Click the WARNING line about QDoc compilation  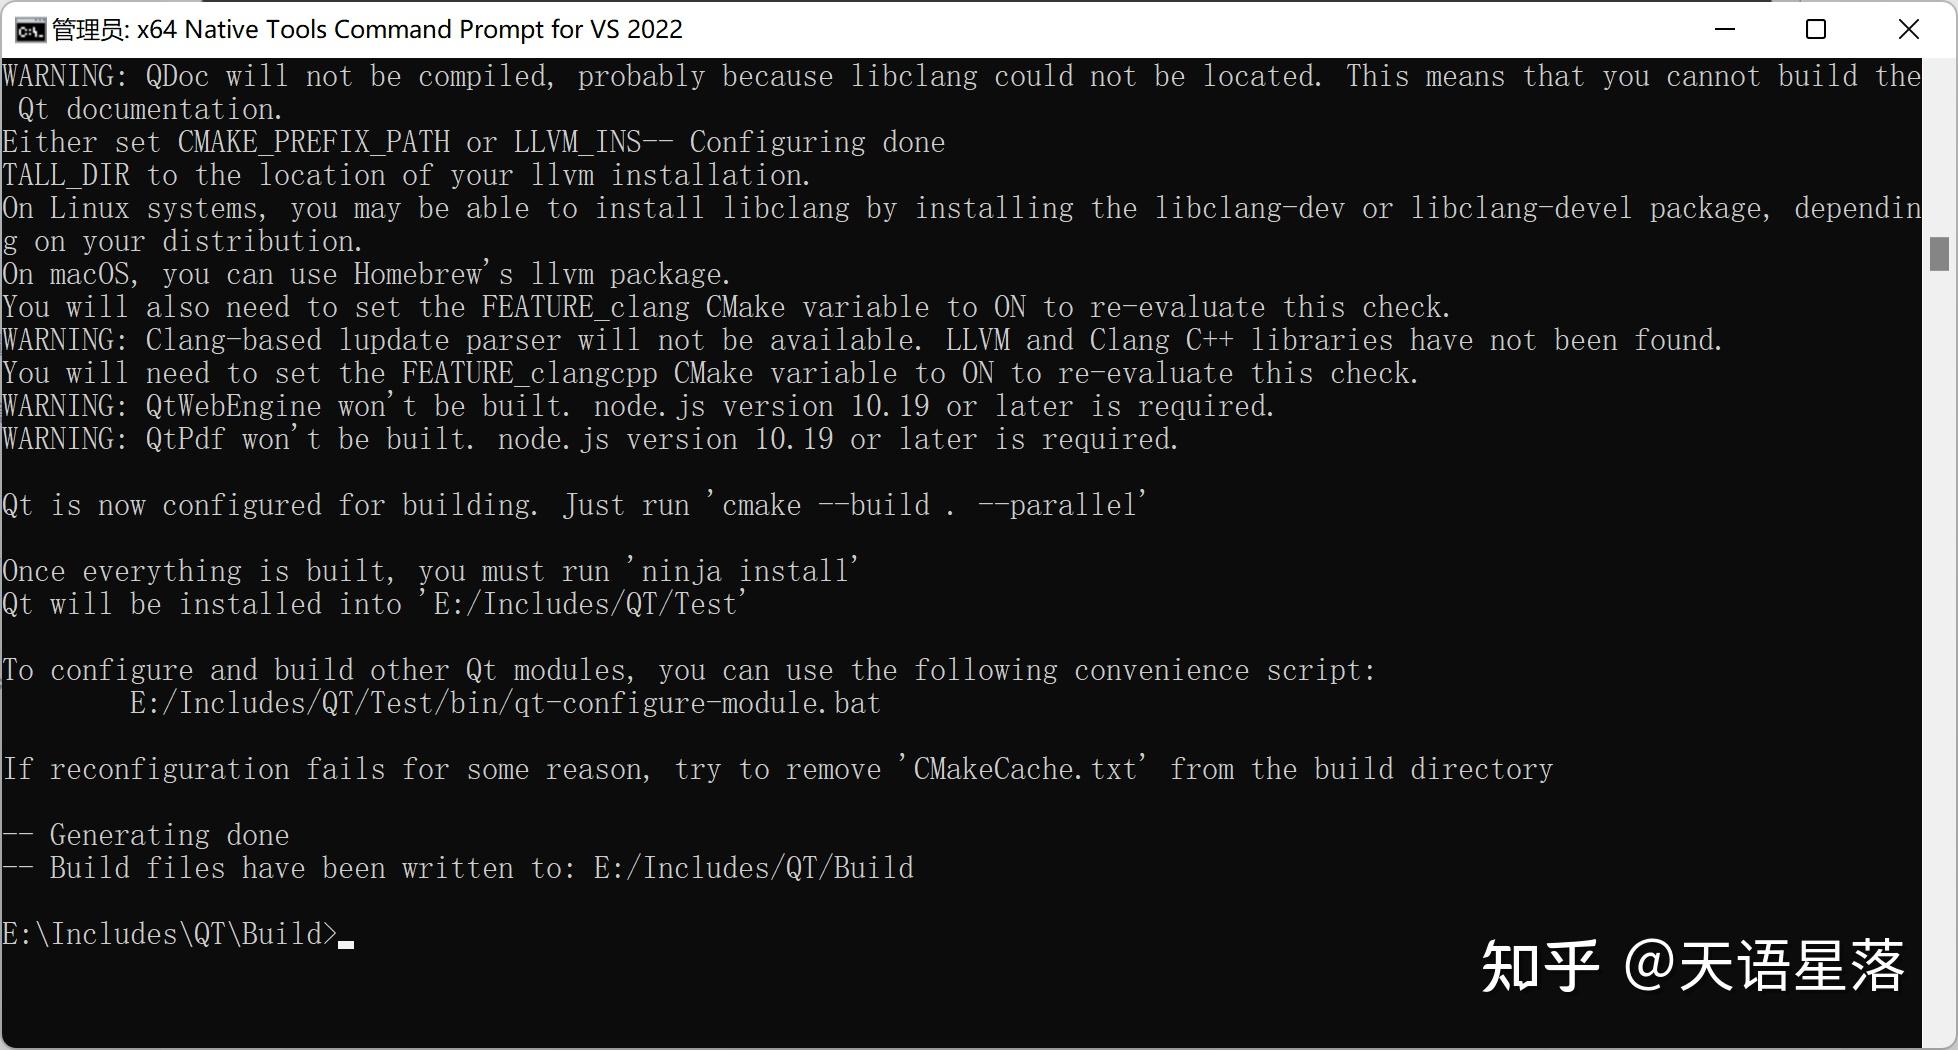click(400, 75)
